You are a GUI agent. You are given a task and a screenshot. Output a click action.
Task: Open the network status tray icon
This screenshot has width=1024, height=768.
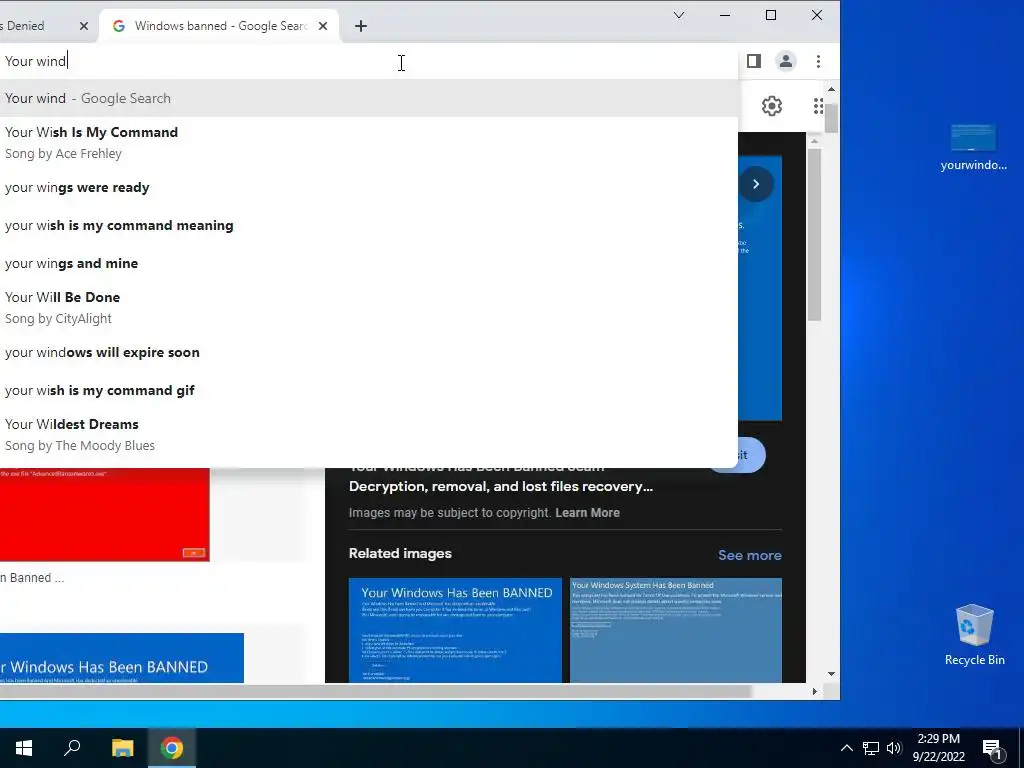pos(871,748)
